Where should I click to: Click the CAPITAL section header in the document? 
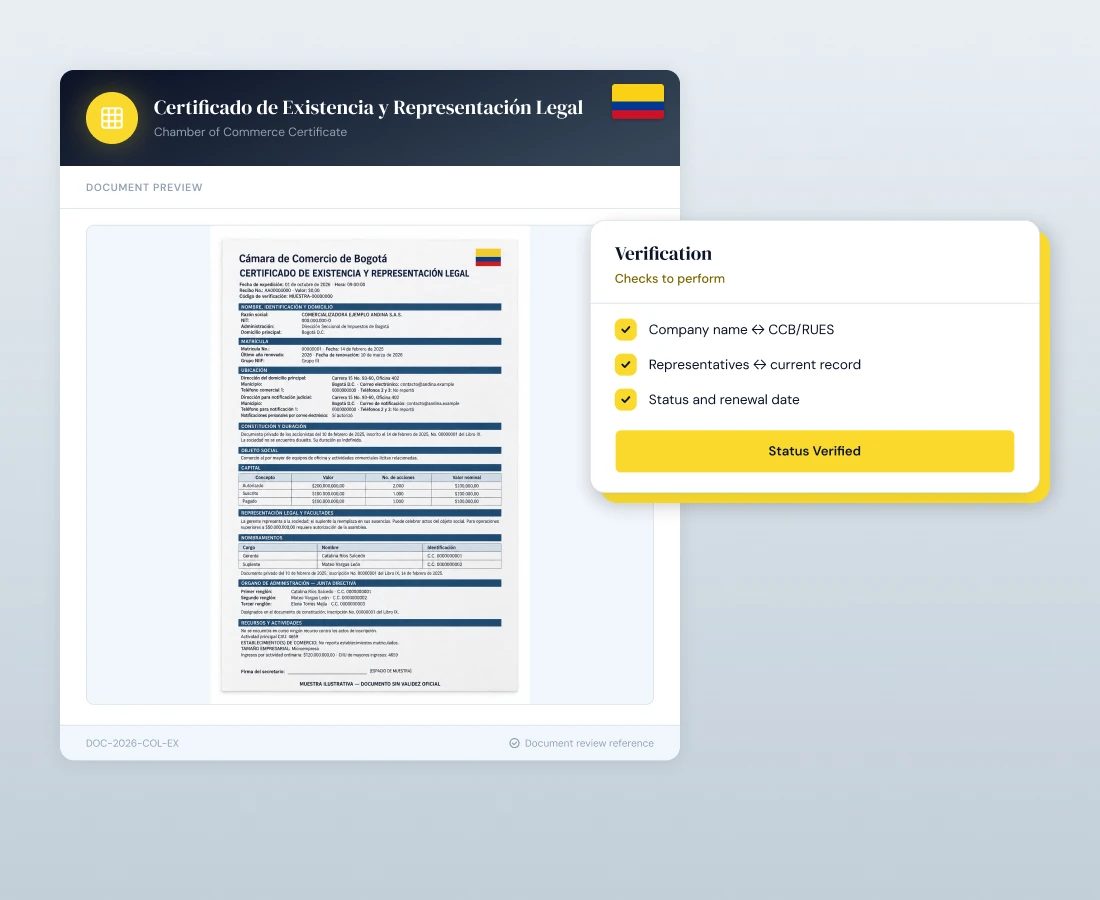coord(370,467)
